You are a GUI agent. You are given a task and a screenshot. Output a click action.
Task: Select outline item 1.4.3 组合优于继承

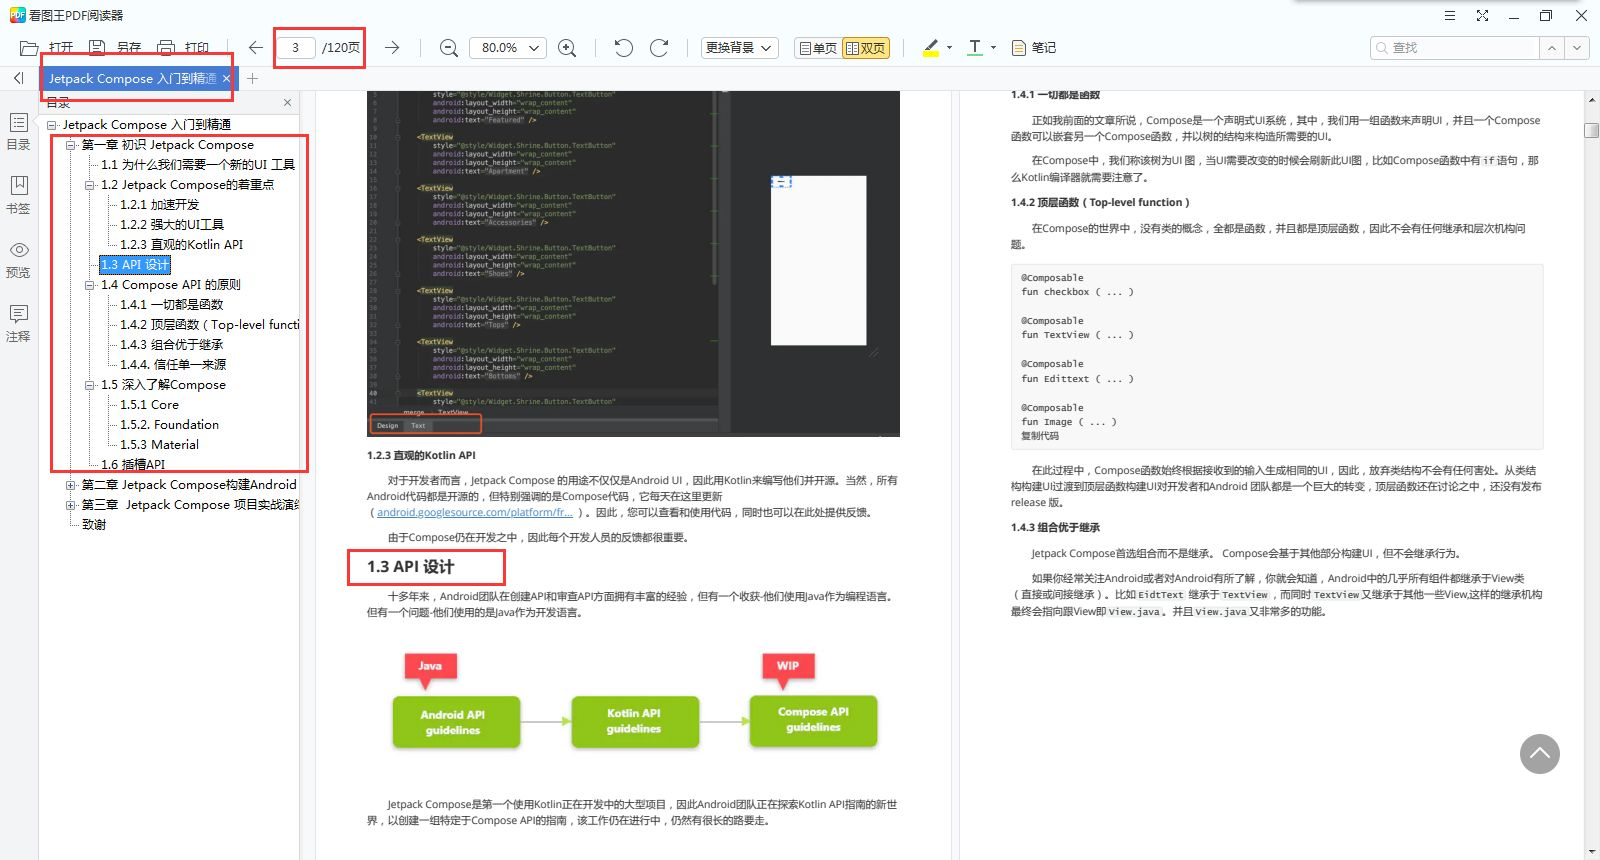(x=171, y=345)
